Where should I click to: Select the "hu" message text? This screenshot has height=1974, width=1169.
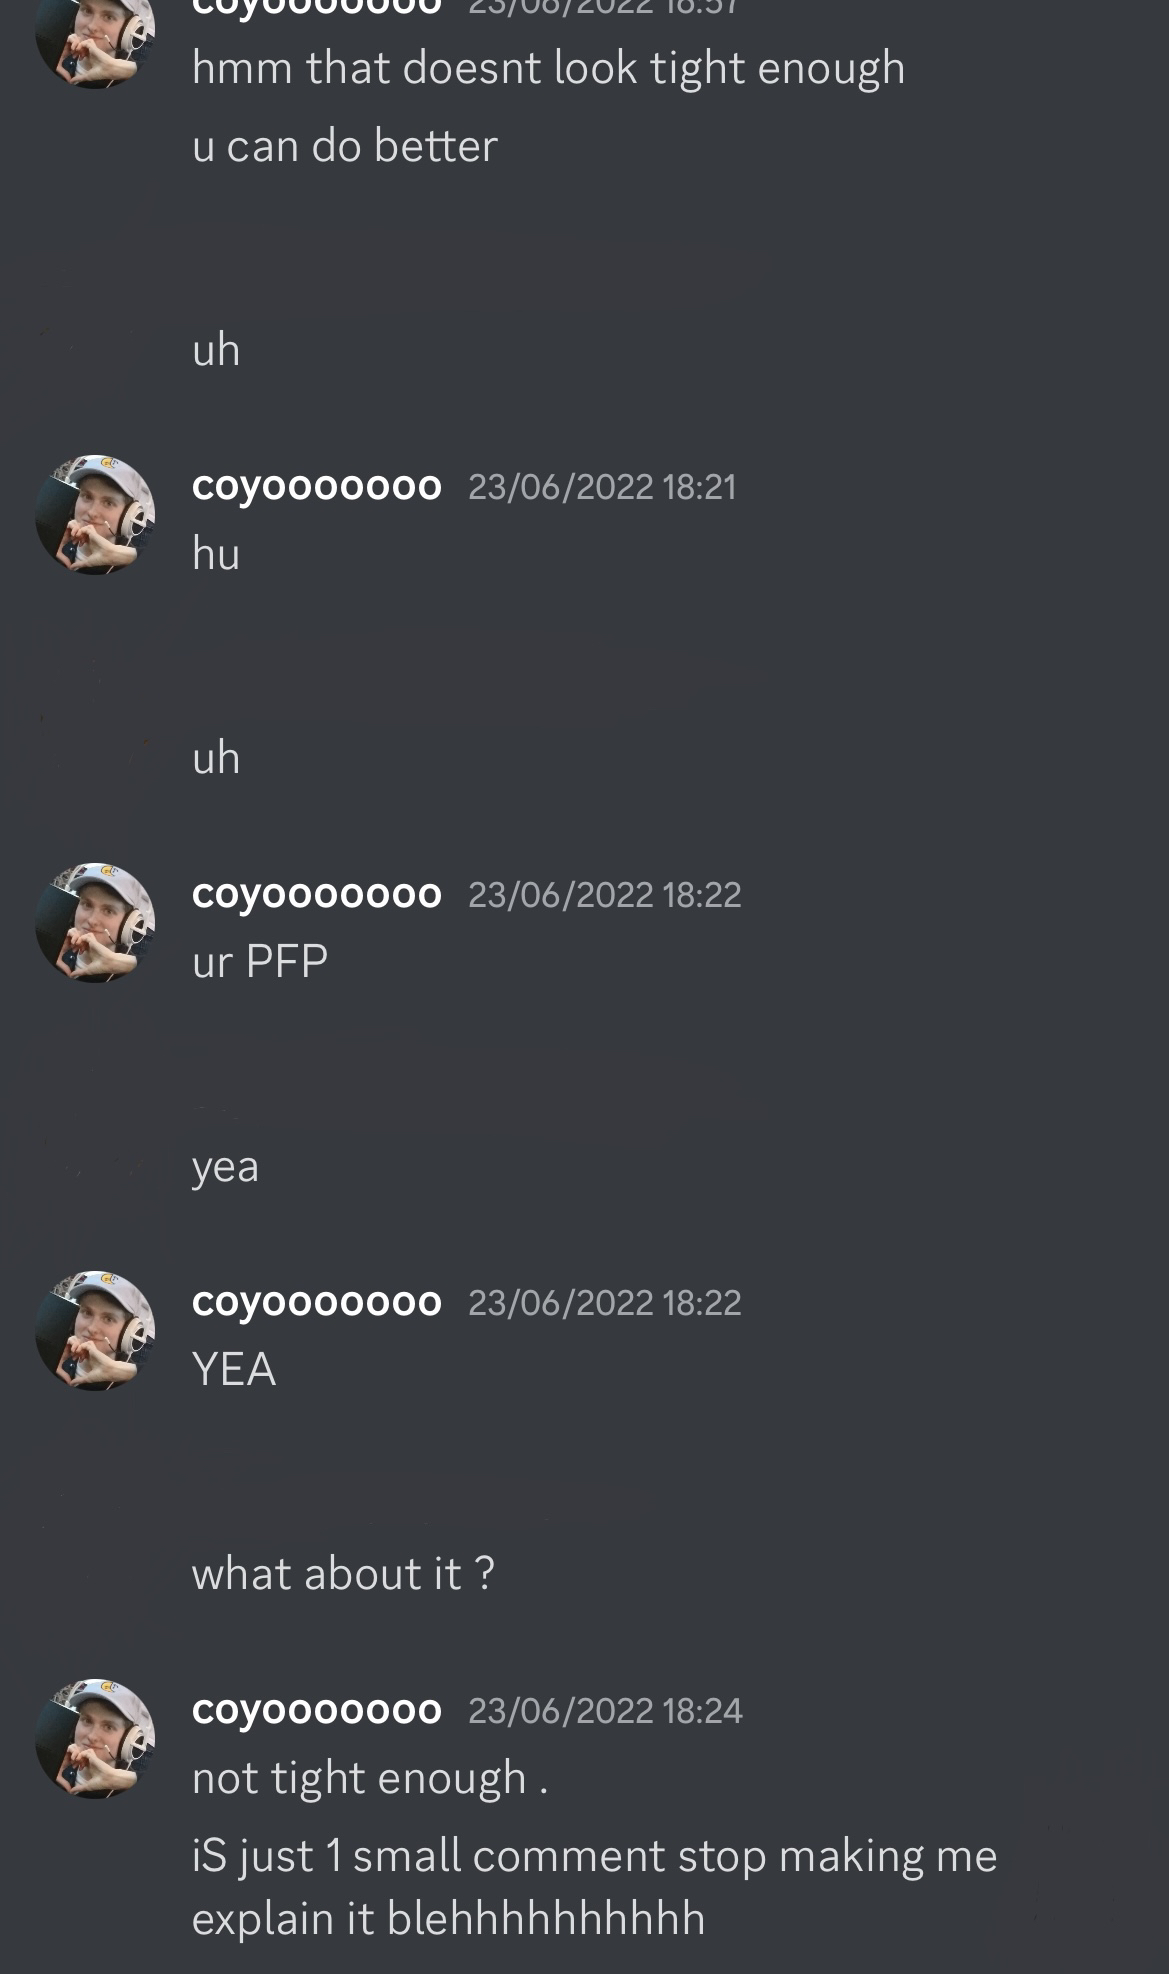tap(216, 553)
